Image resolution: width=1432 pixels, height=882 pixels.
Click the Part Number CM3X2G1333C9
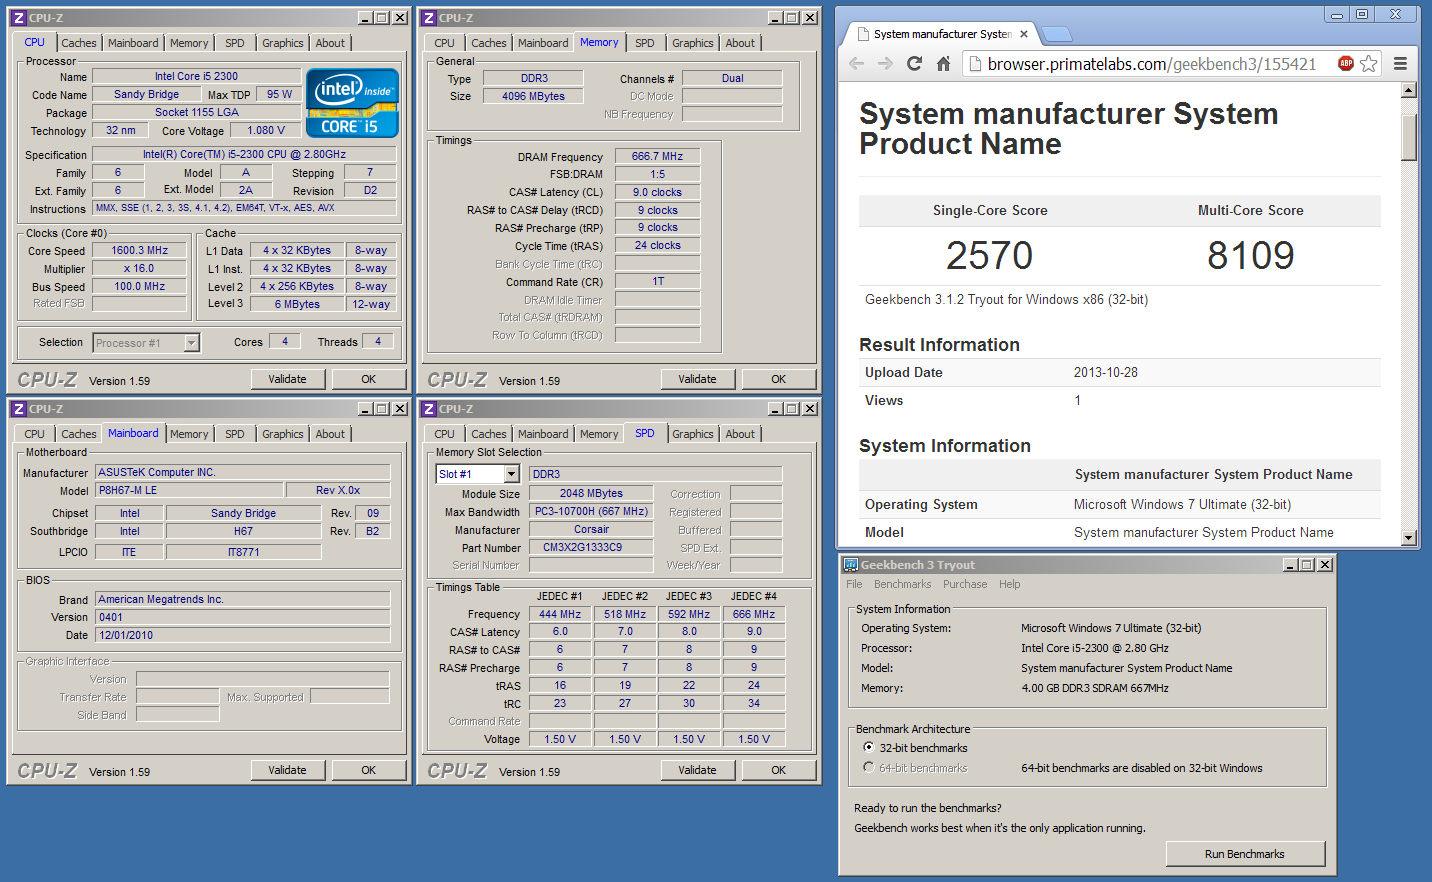[591, 547]
